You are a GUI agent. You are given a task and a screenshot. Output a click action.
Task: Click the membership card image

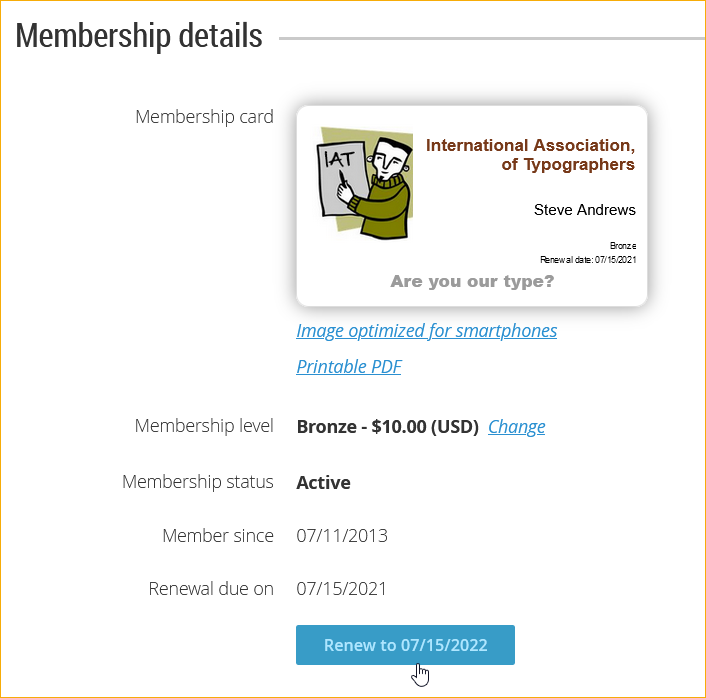coord(472,206)
